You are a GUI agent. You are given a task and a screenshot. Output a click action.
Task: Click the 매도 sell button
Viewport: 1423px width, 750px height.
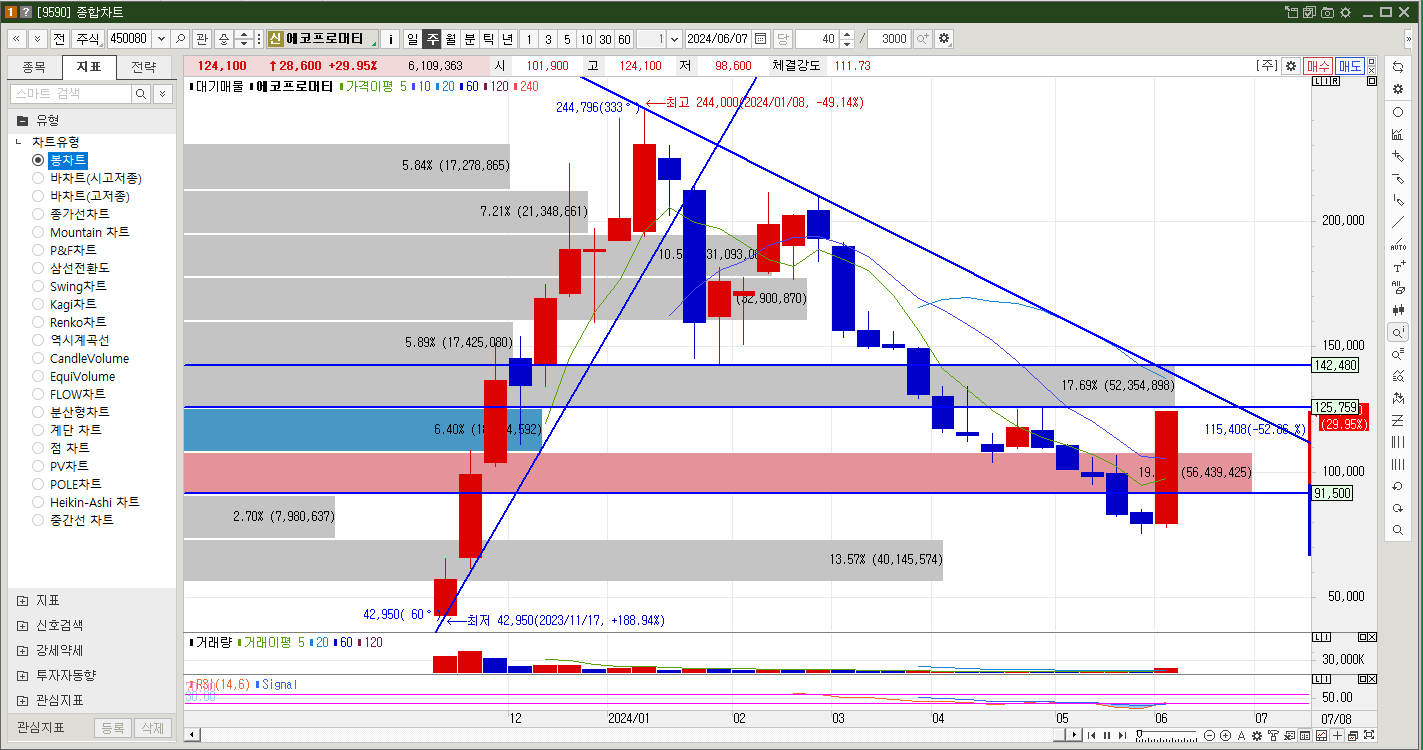[x=1350, y=66]
